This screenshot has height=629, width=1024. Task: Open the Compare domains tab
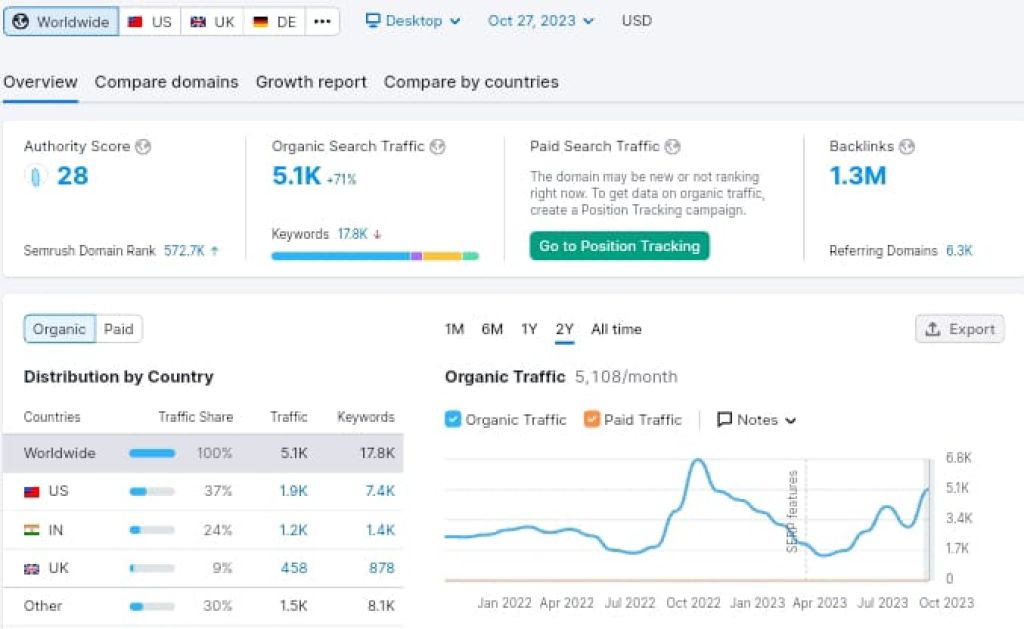(167, 82)
